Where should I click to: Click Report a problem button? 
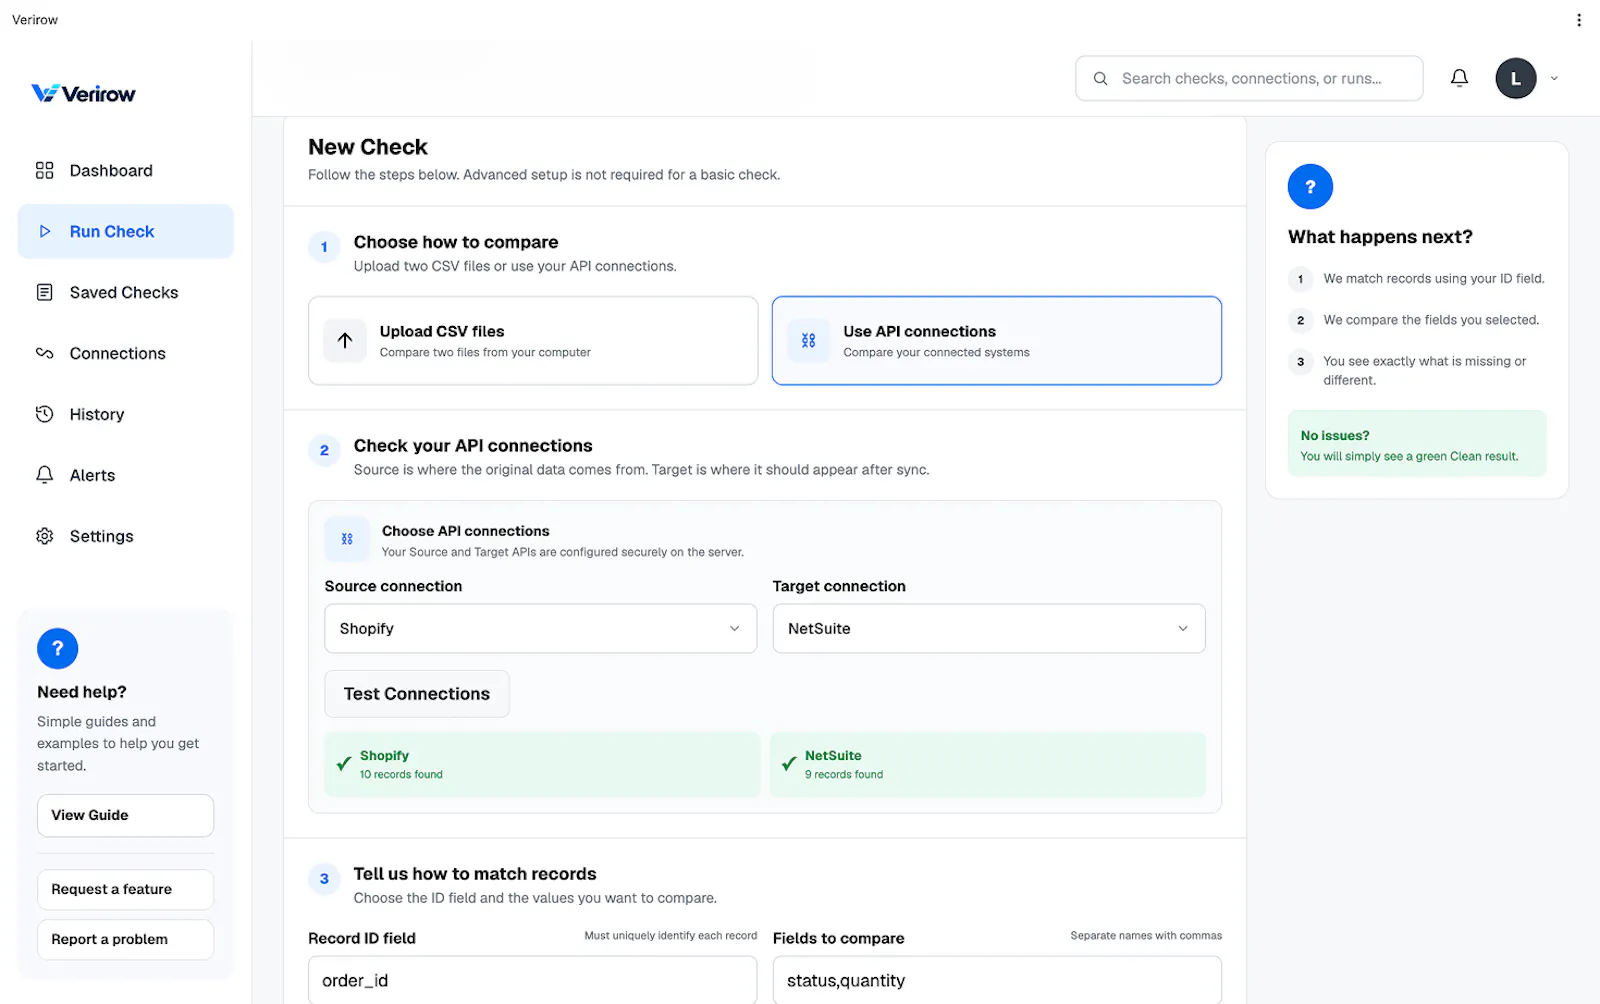coord(125,939)
